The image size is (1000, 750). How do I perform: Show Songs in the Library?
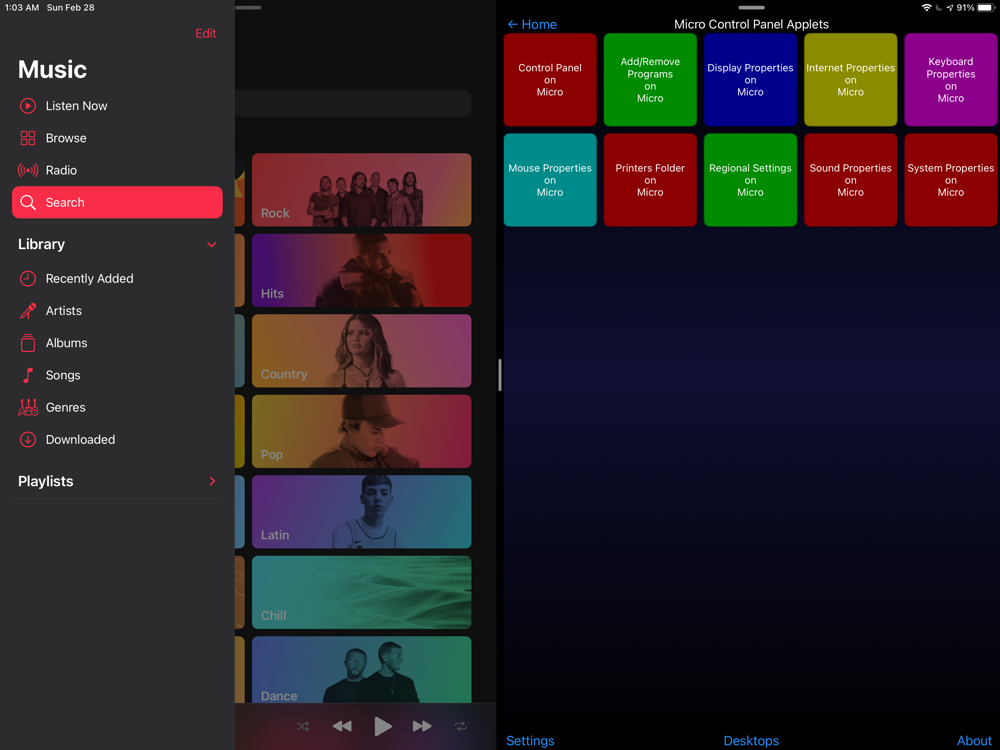(117, 375)
